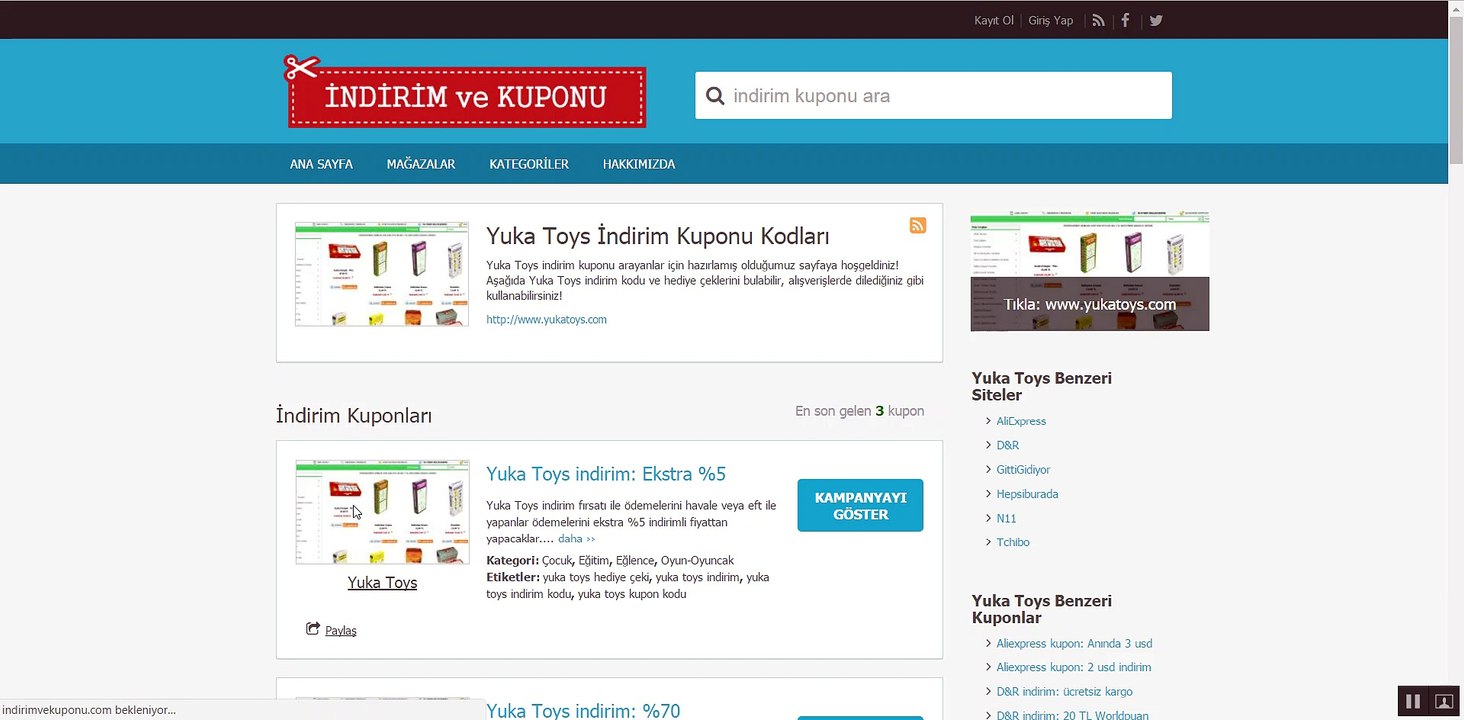The width and height of the screenshot is (1464, 720).
Task: Open the Eğlence category link
Action: [x=635, y=561]
